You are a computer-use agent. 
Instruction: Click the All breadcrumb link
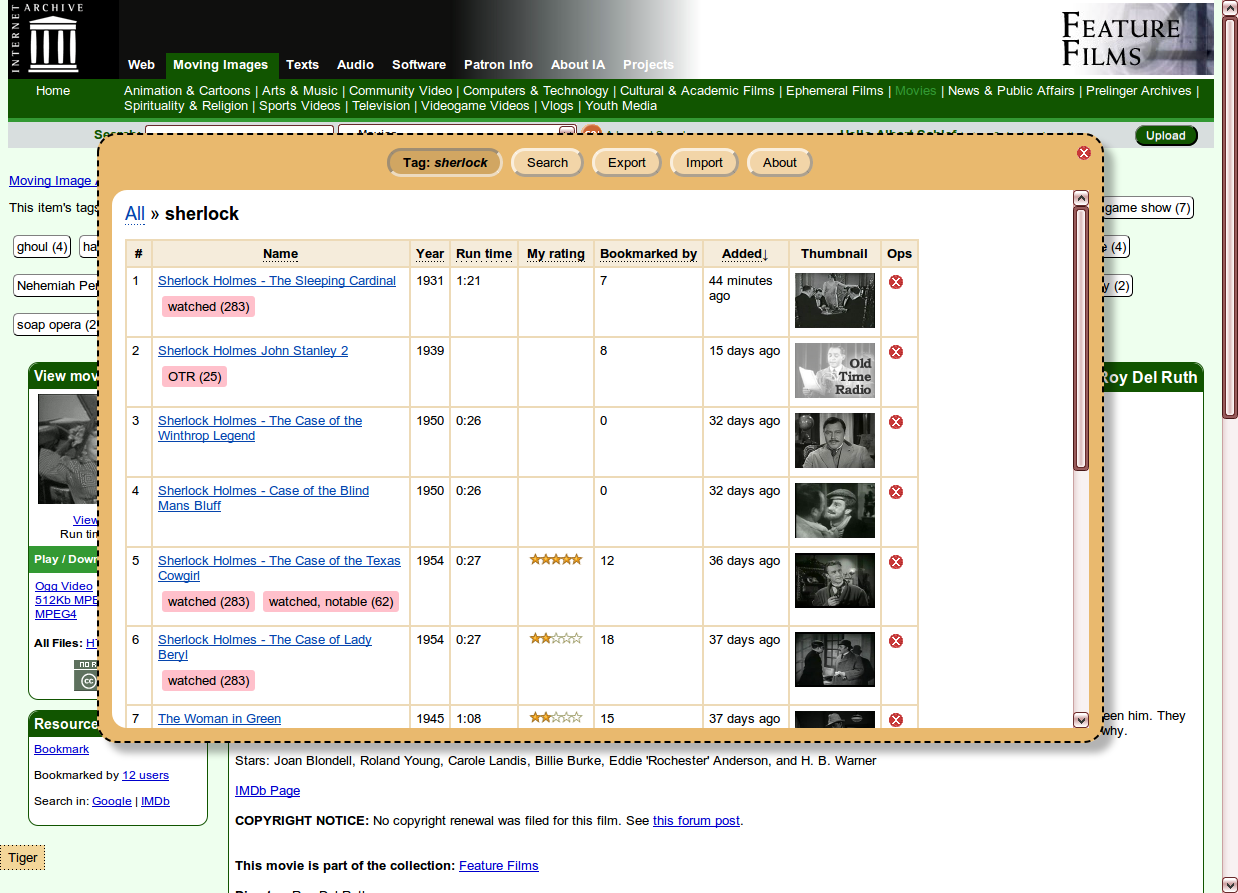point(135,214)
